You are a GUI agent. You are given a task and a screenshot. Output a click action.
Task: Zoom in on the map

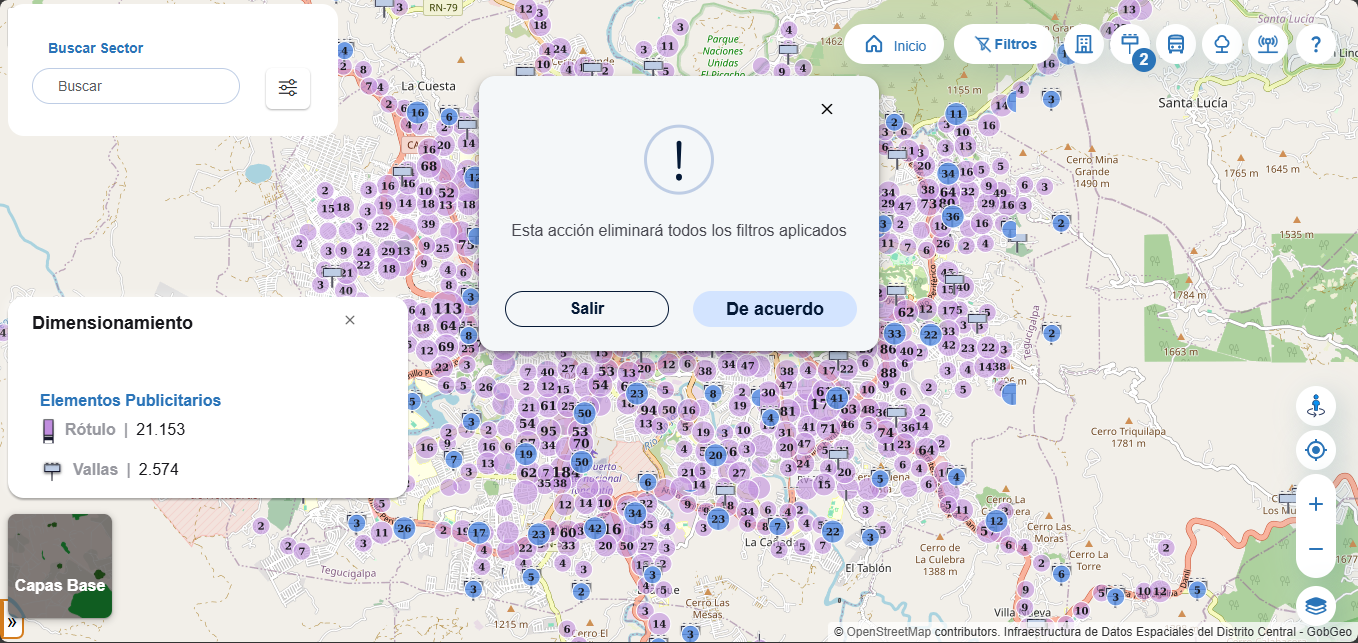tap(1316, 504)
